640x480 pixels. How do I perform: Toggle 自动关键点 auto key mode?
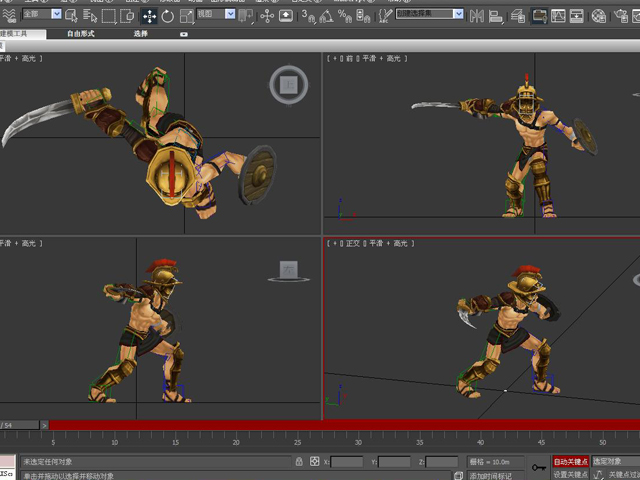(x=571, y=462)
